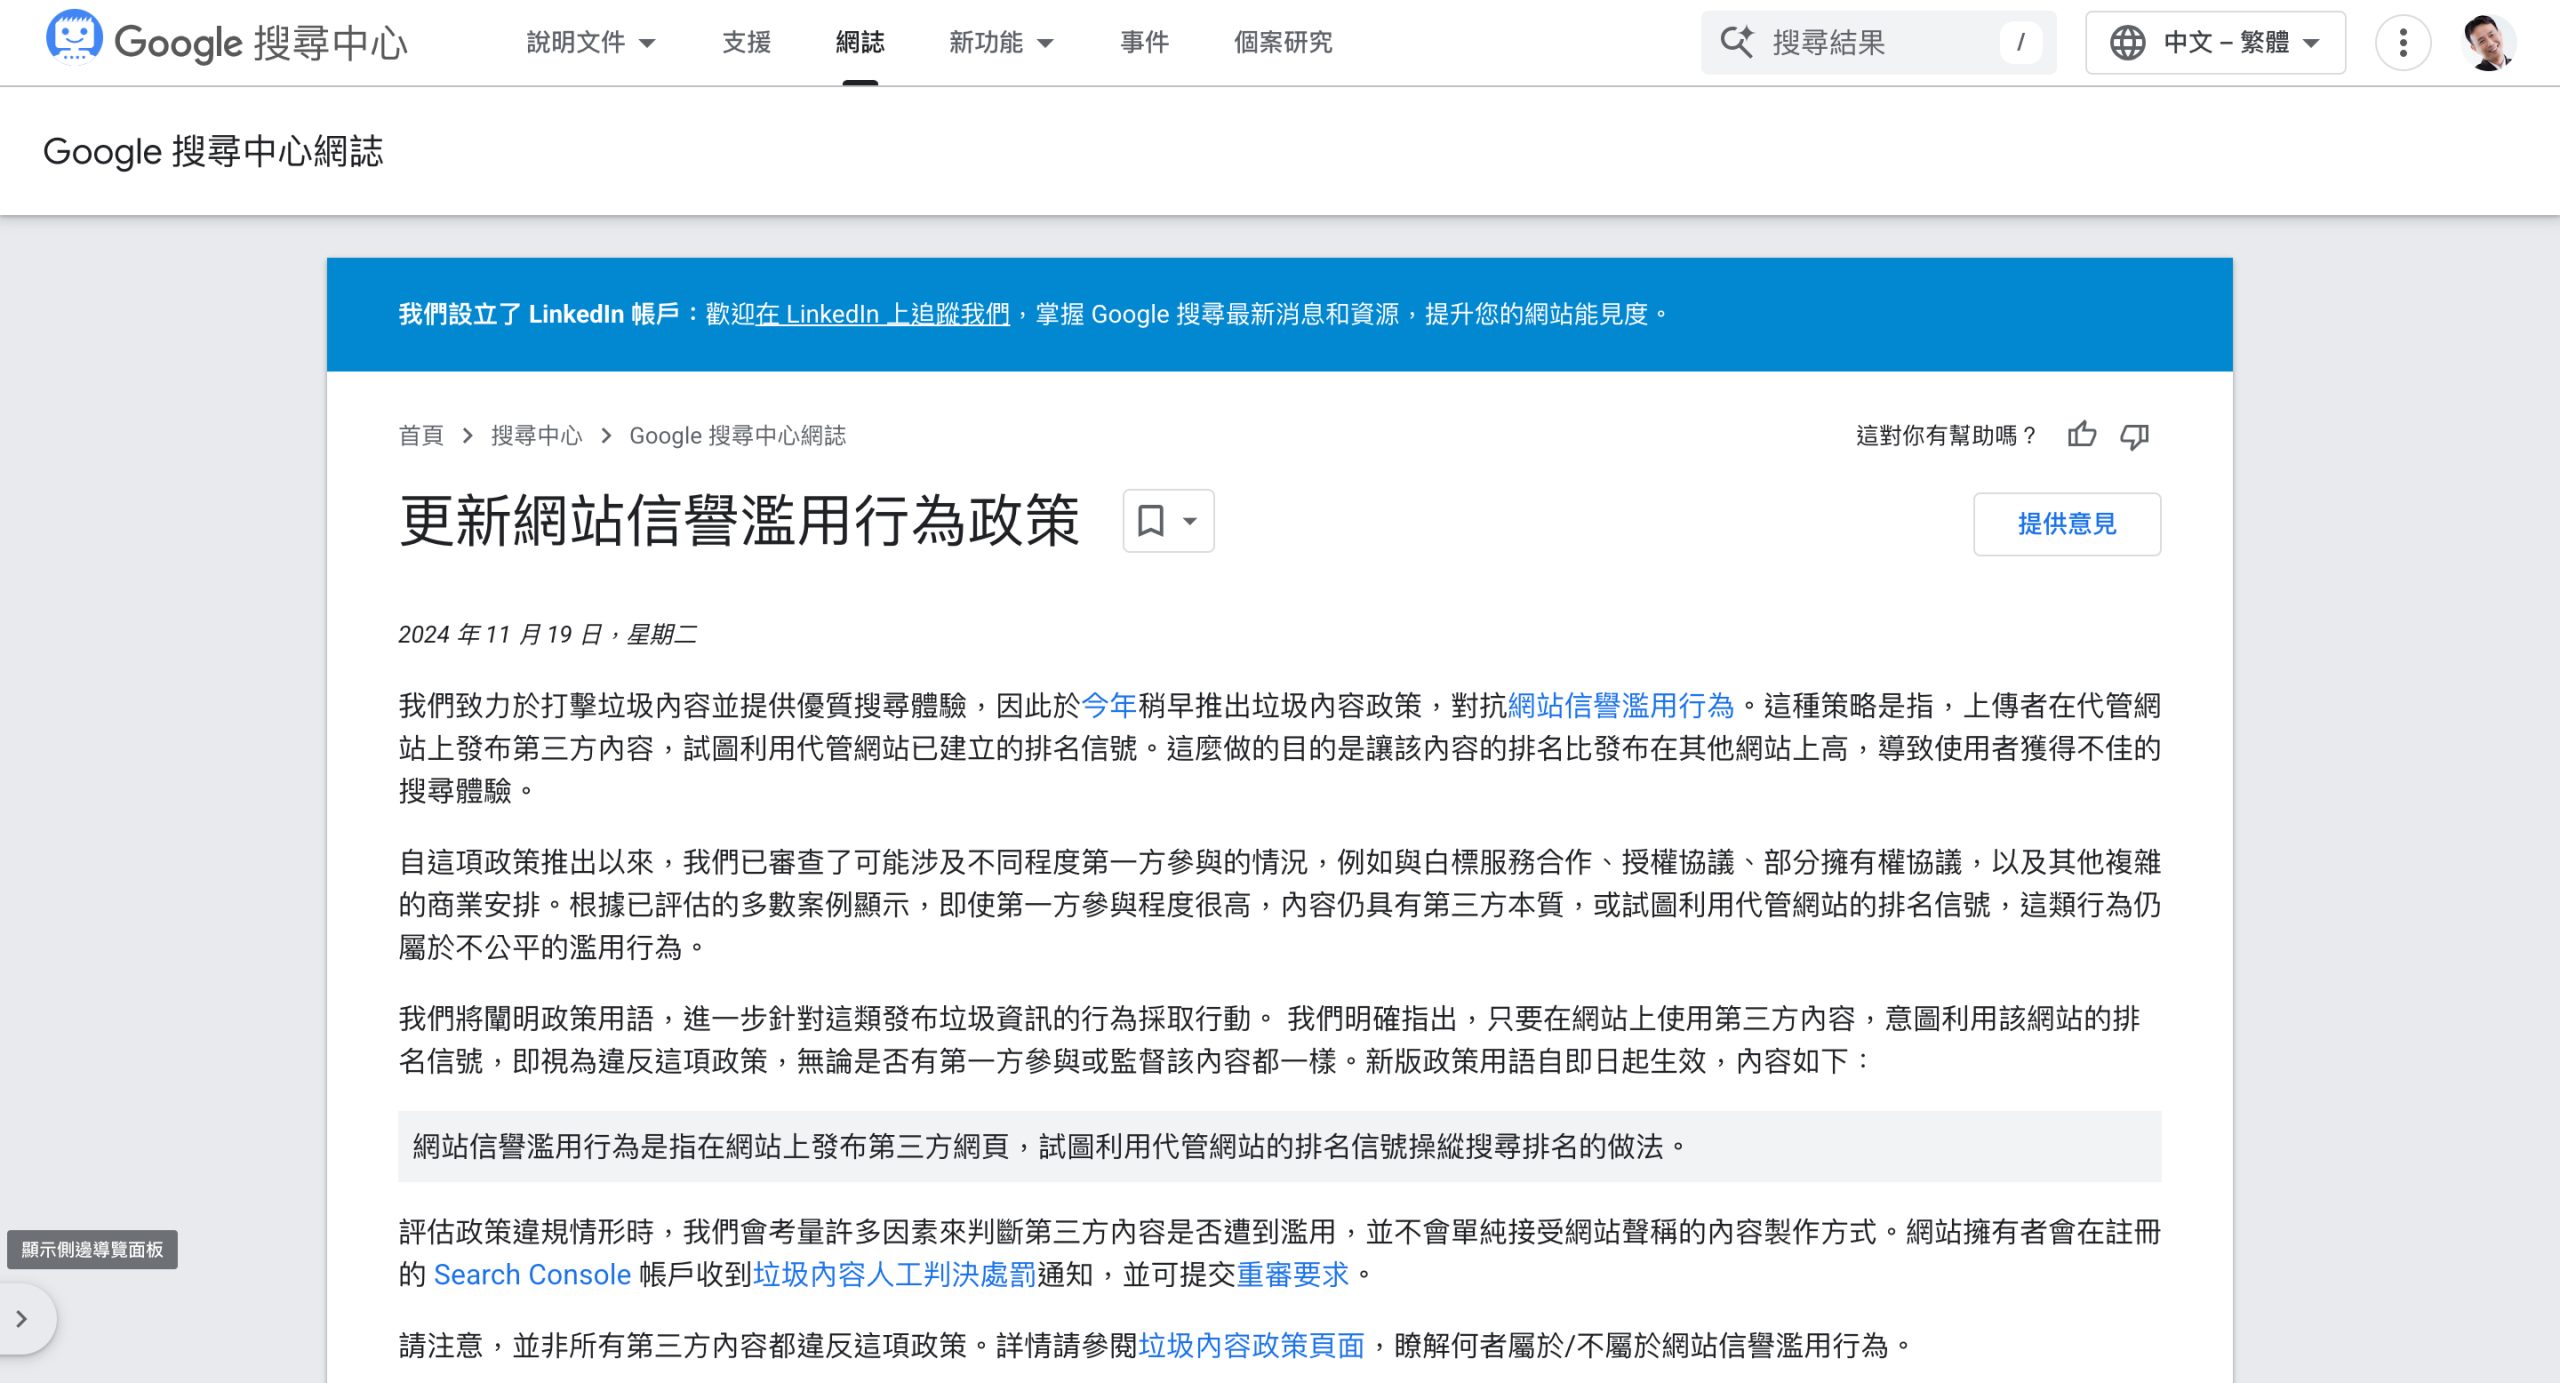Click the user profile avatar
2560x1383 pixels.
coord(2488,43)
